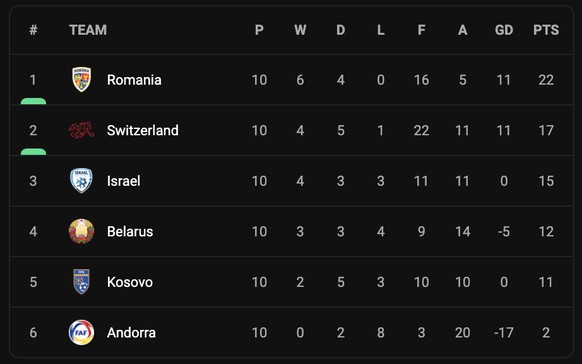Viewport: 582px width, 364px height.
Task: Click the W wins column header
Action: tap(300, 30)
